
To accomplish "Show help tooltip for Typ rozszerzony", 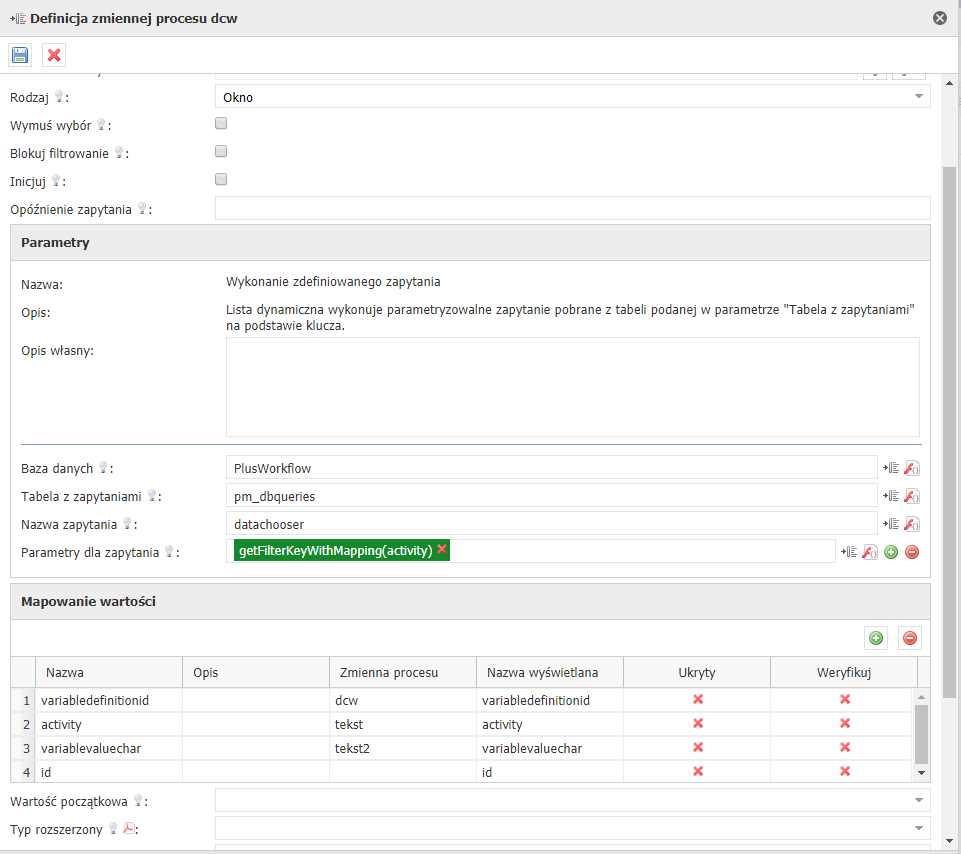I will (x=113, y=829).
